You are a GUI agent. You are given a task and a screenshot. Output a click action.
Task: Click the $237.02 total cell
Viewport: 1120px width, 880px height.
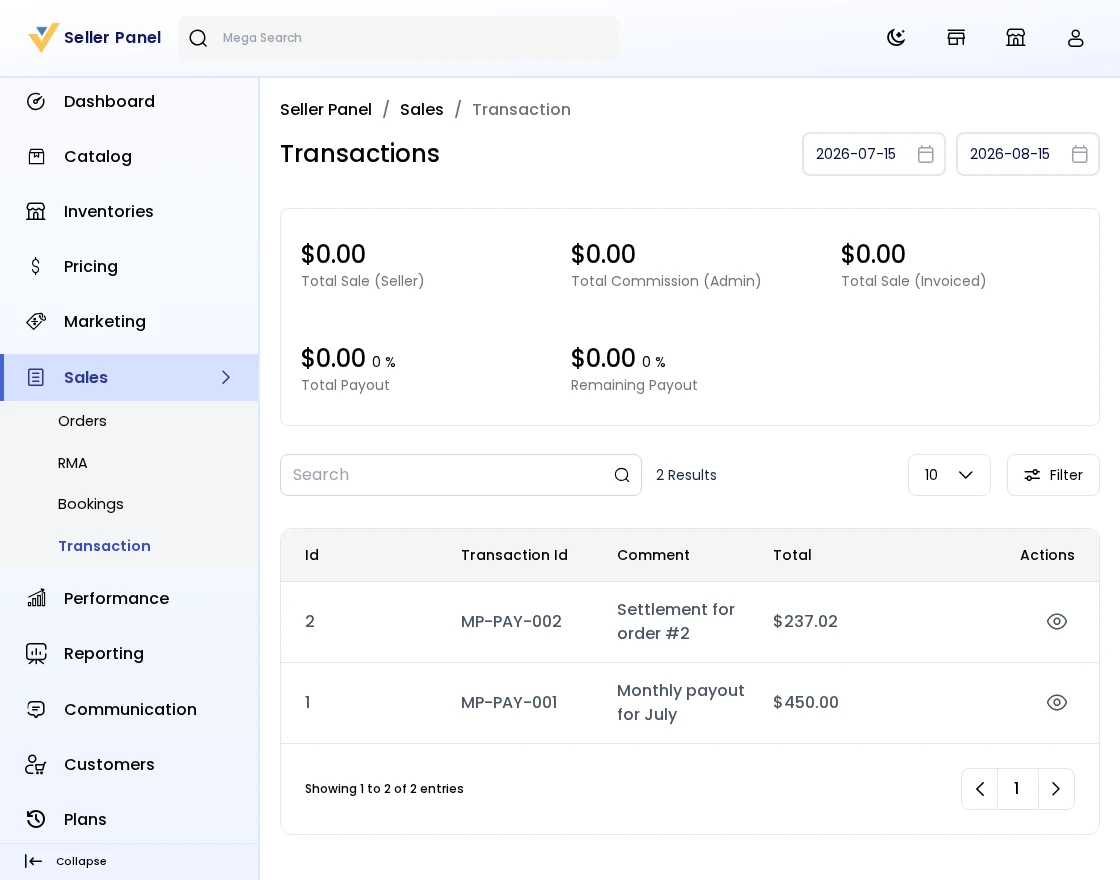pos(805,621)
